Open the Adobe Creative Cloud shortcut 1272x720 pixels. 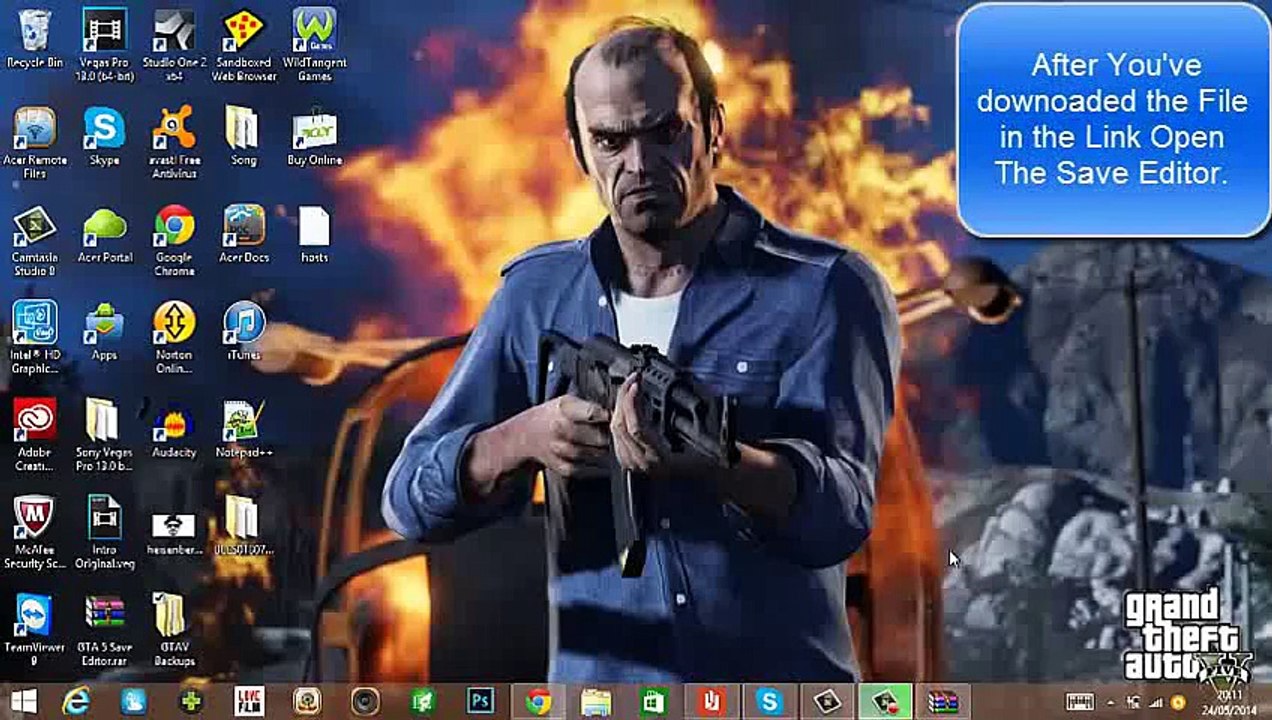(35, 435)
